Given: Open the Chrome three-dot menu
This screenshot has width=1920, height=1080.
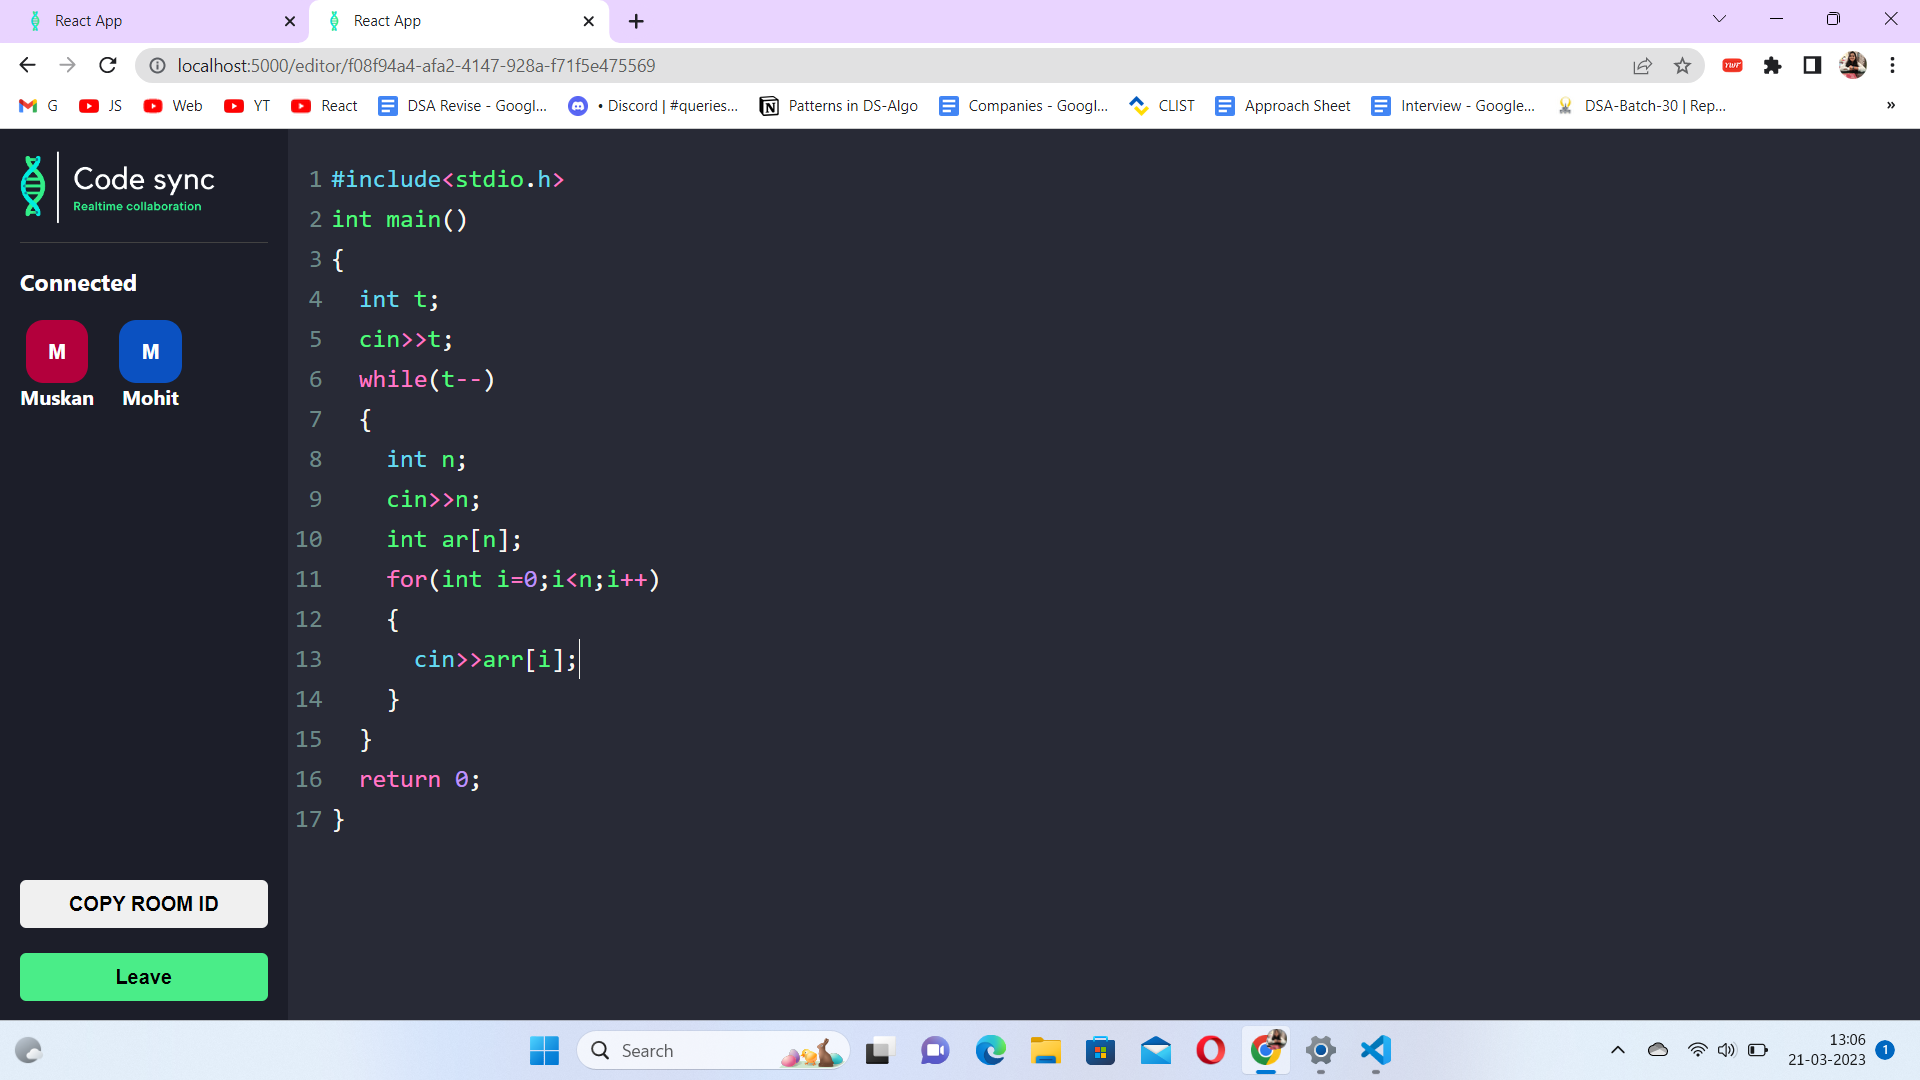Looking at the screenshot, I should (x=1893, y=65).
